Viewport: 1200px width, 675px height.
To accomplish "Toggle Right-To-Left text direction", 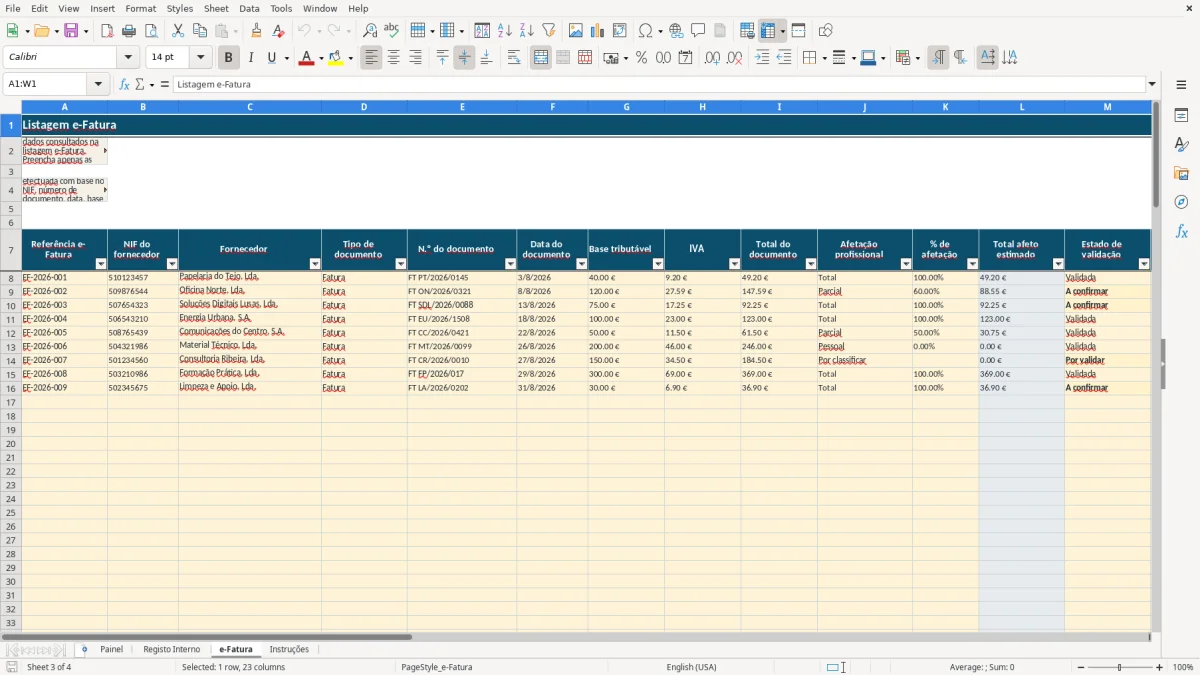I will click(x=960, y=58).
